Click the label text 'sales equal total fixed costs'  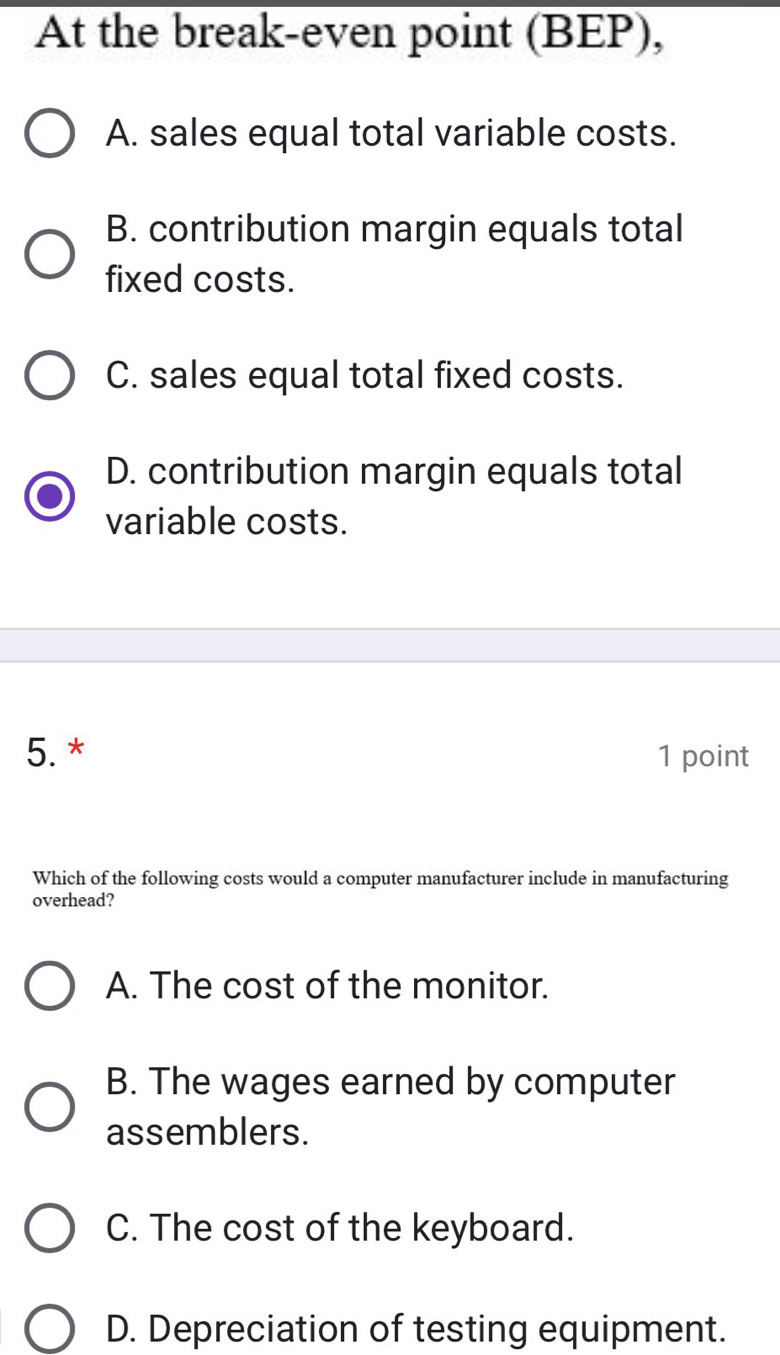coord(364,376)
